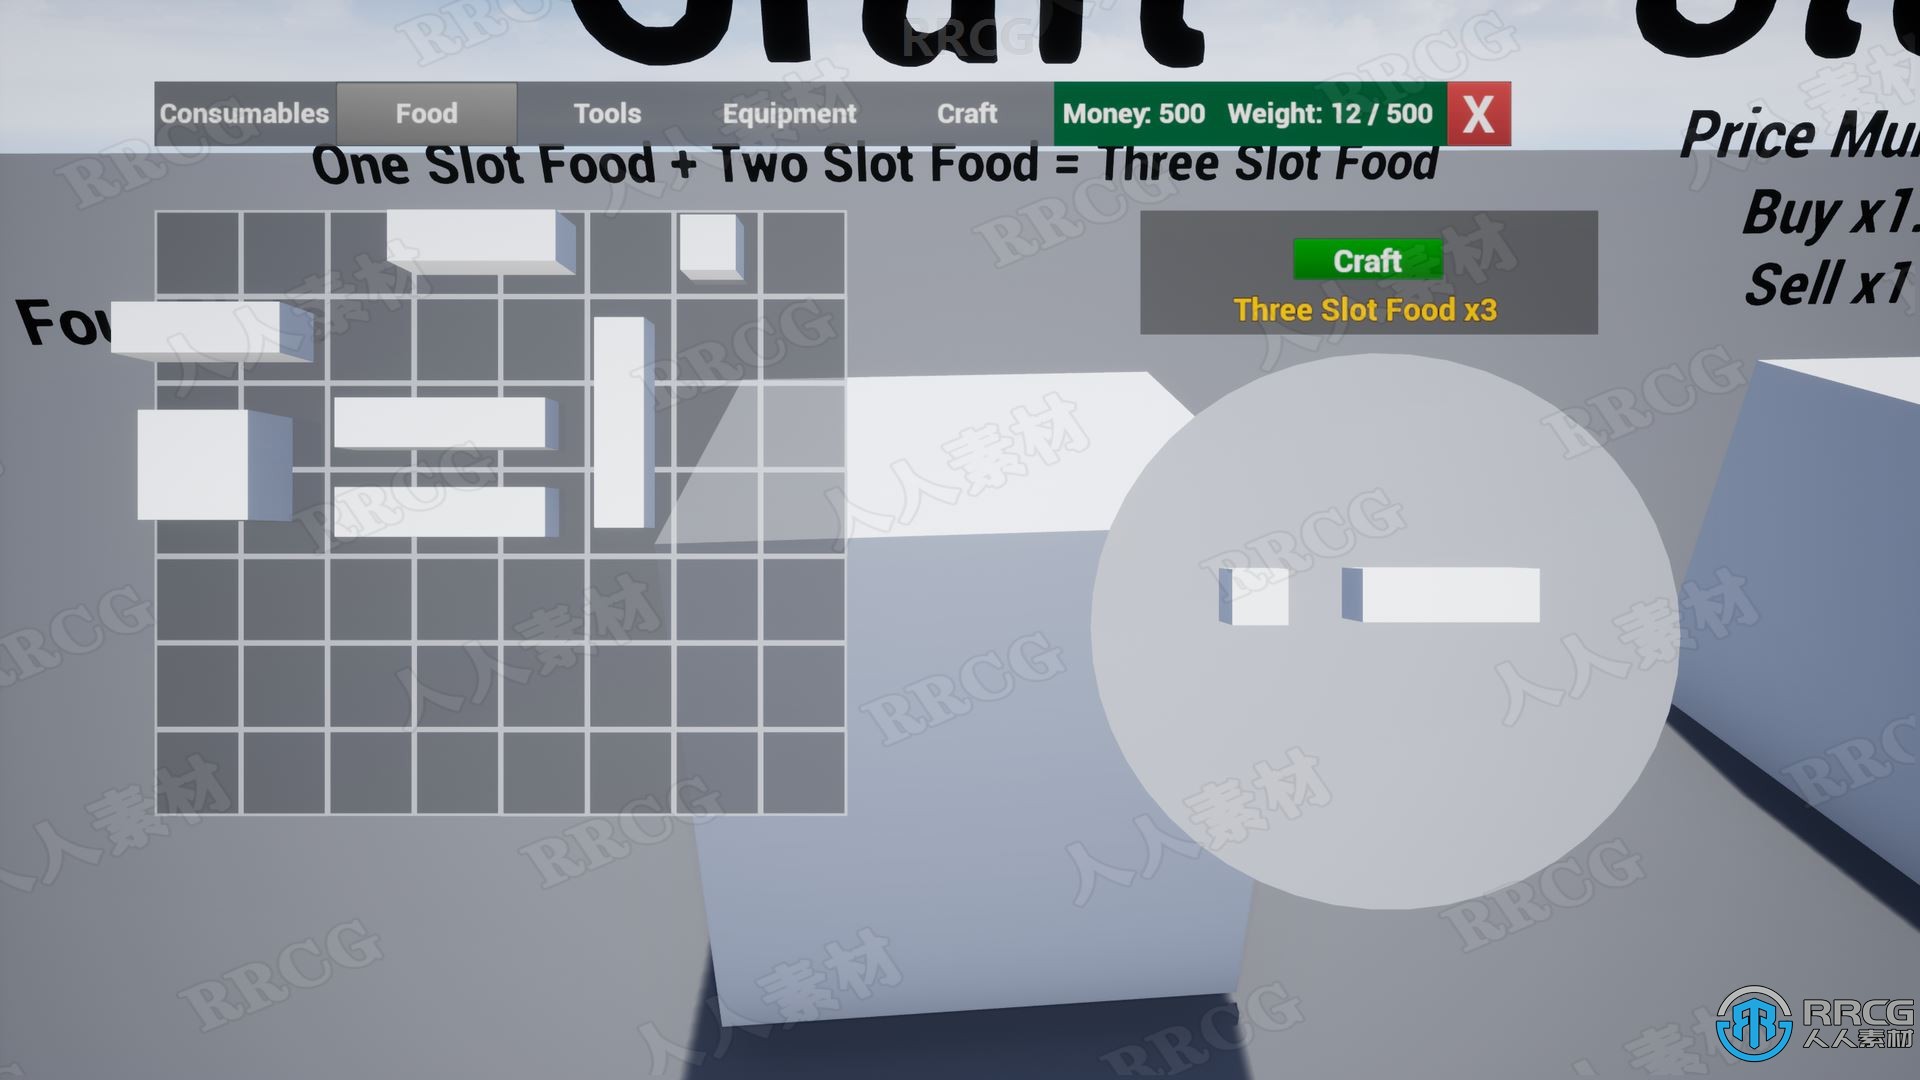Close the inventory panel with X
This screenshot has height=1080, width=1920.
click(x=1477, y=112)
